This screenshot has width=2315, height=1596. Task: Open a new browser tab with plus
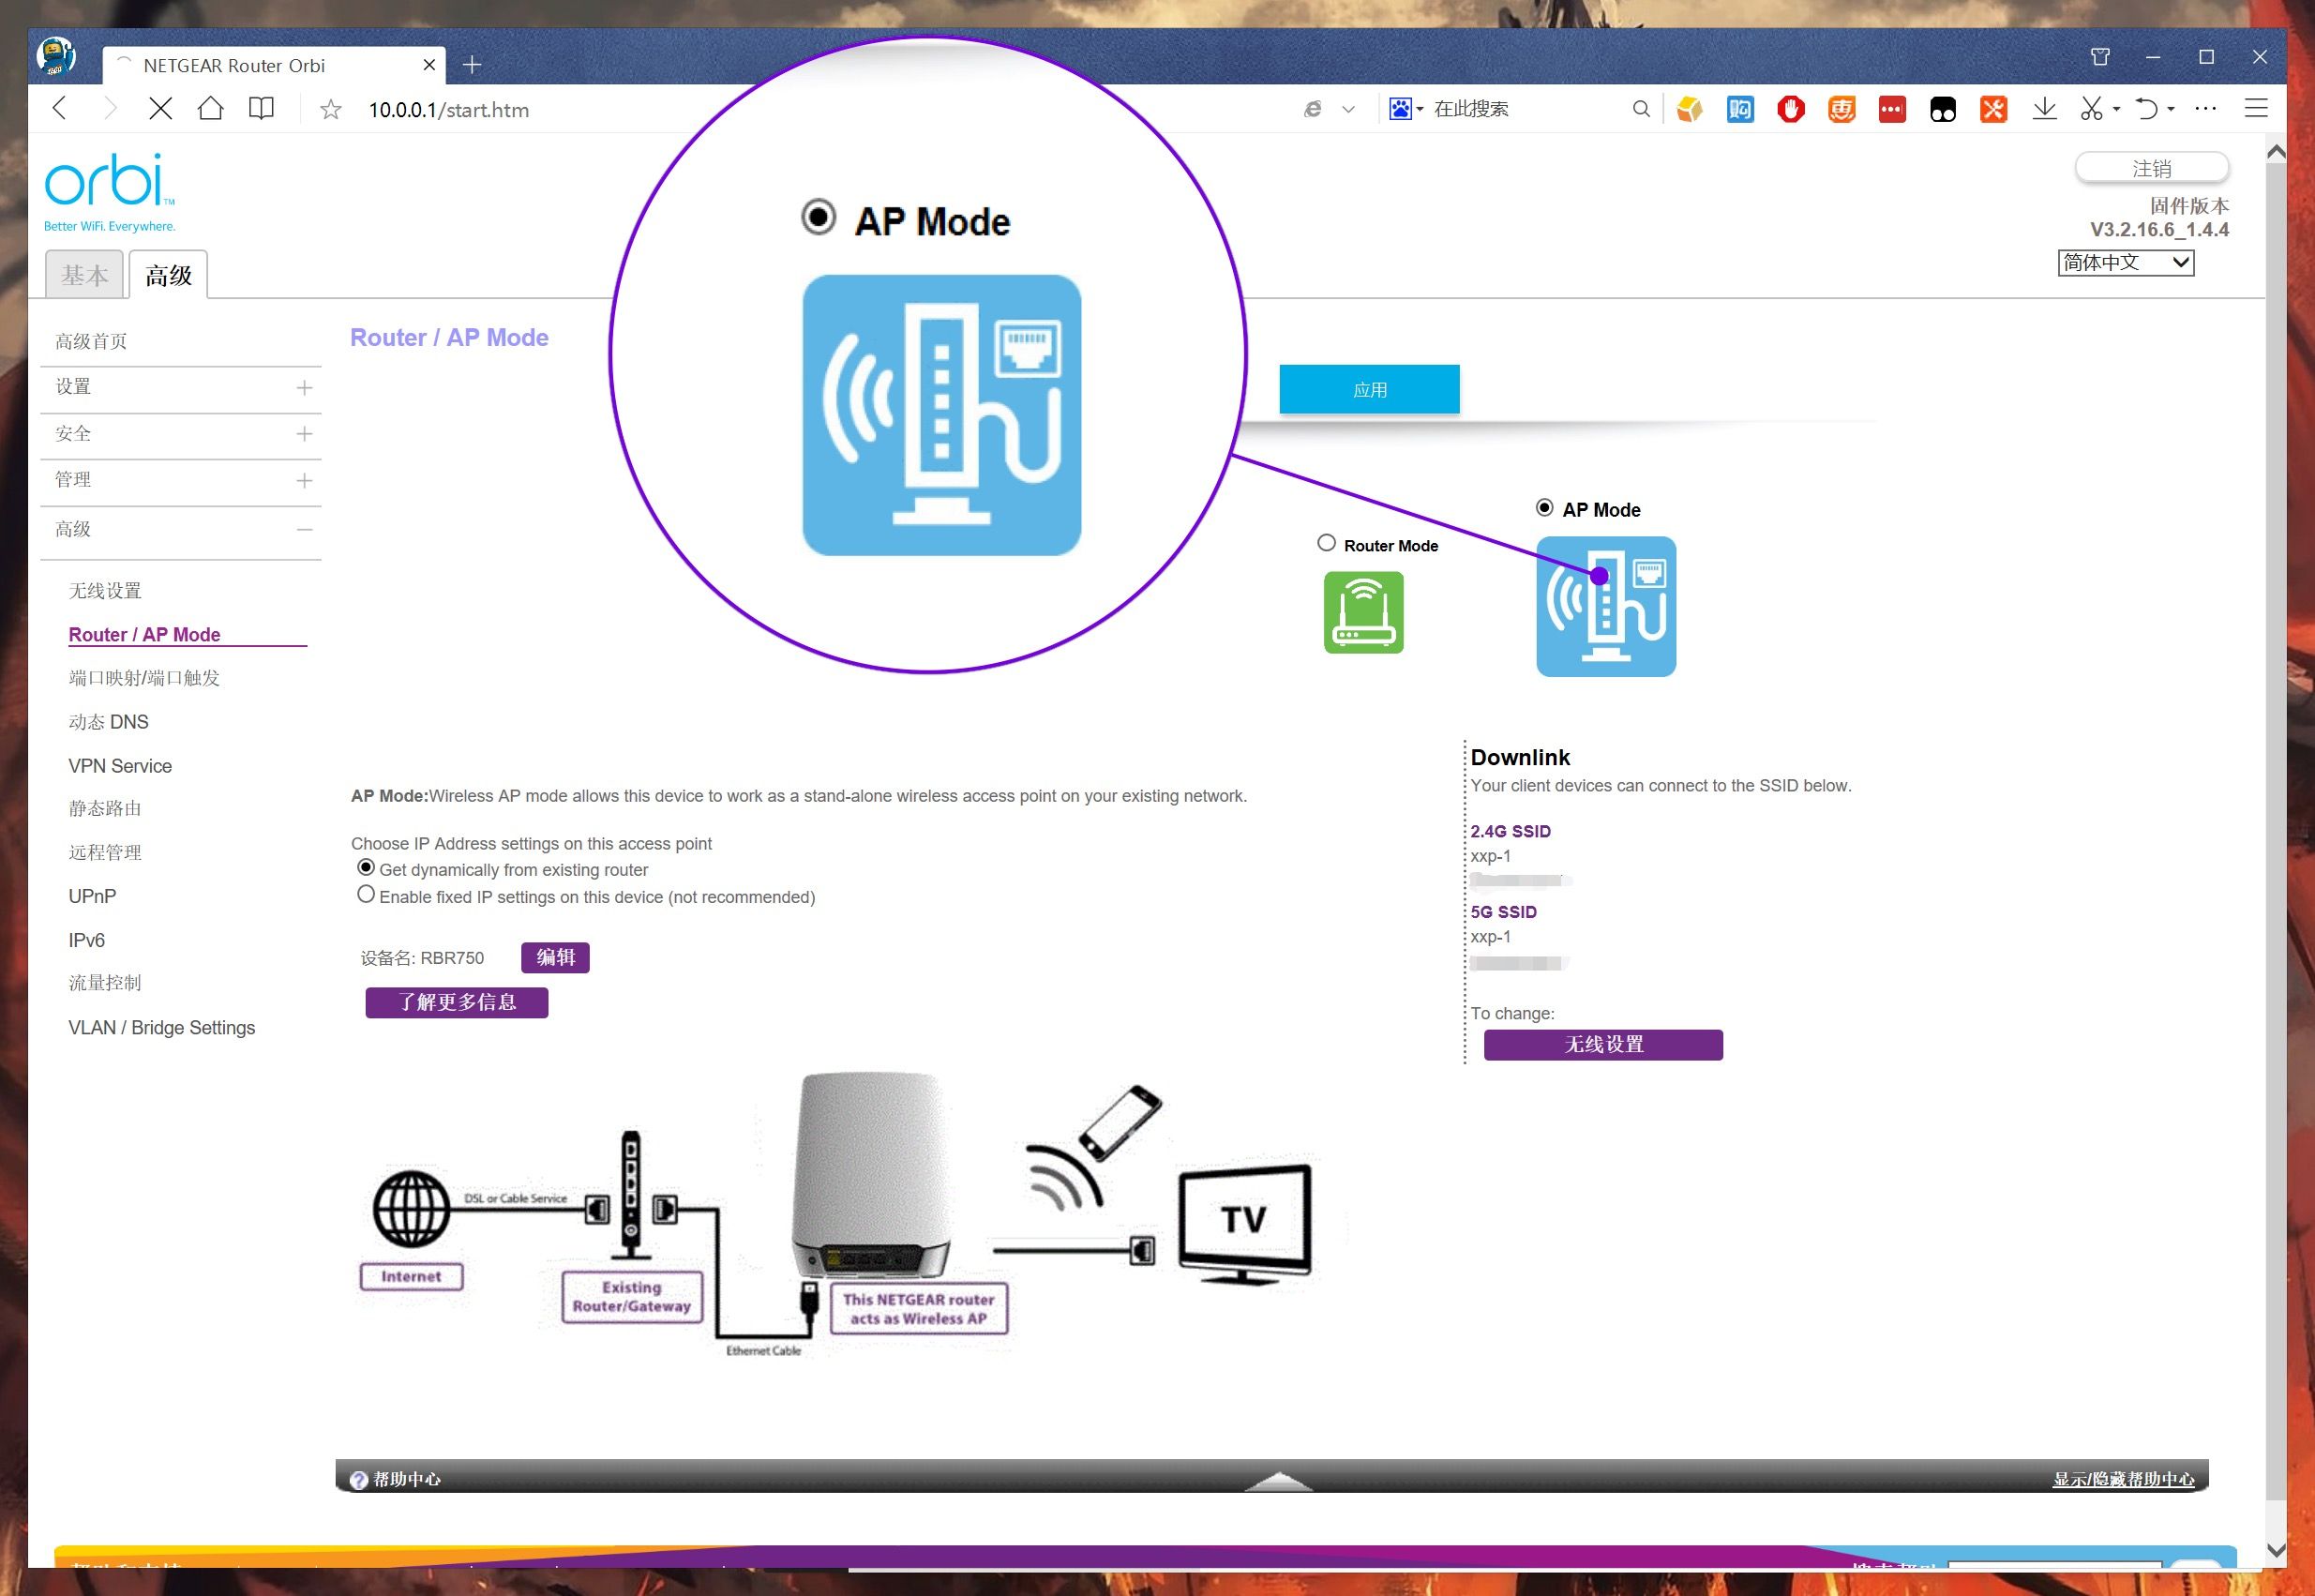472,65
